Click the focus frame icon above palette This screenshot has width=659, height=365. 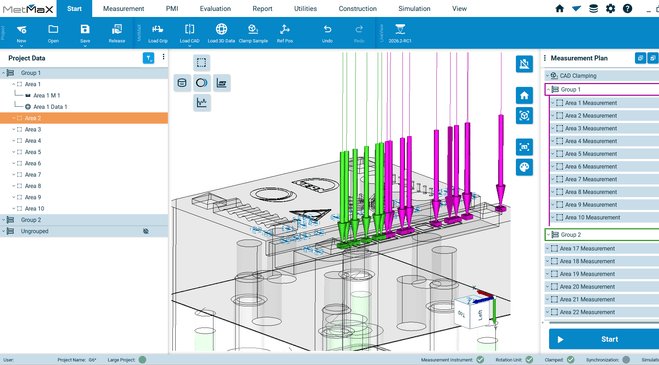[x=524, y=147]
